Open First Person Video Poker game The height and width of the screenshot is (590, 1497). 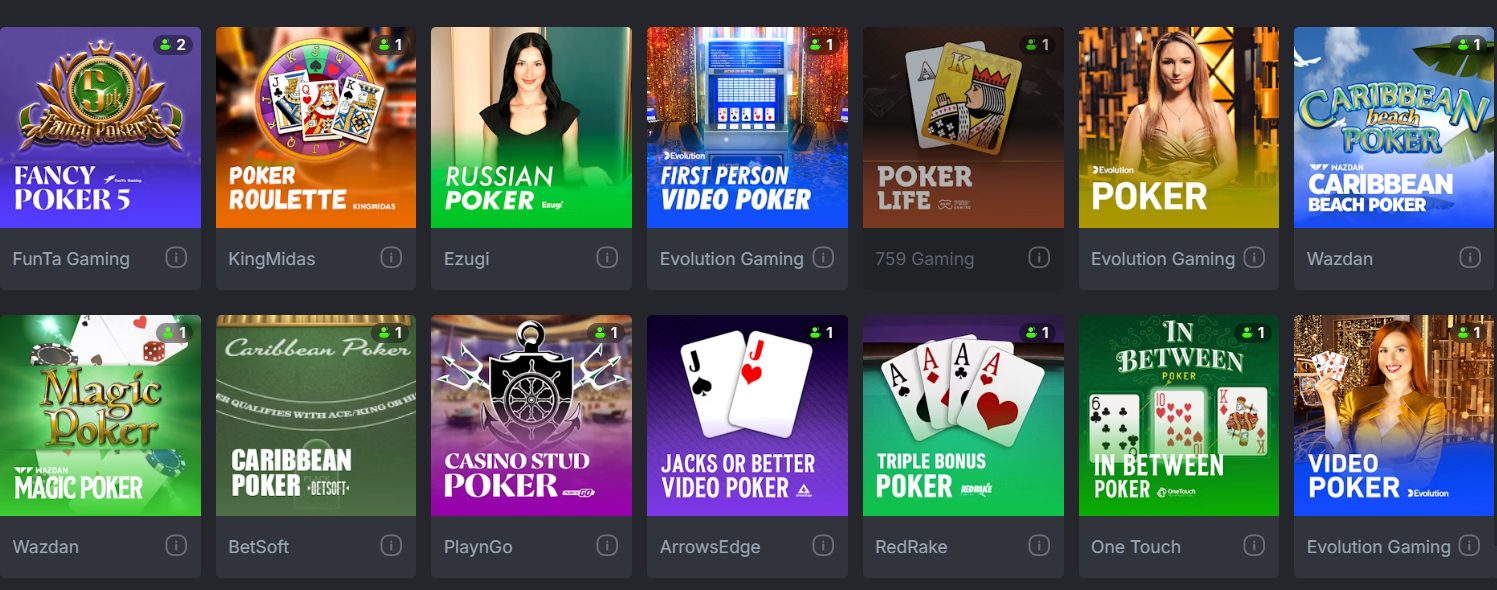[x=747, y=128]
